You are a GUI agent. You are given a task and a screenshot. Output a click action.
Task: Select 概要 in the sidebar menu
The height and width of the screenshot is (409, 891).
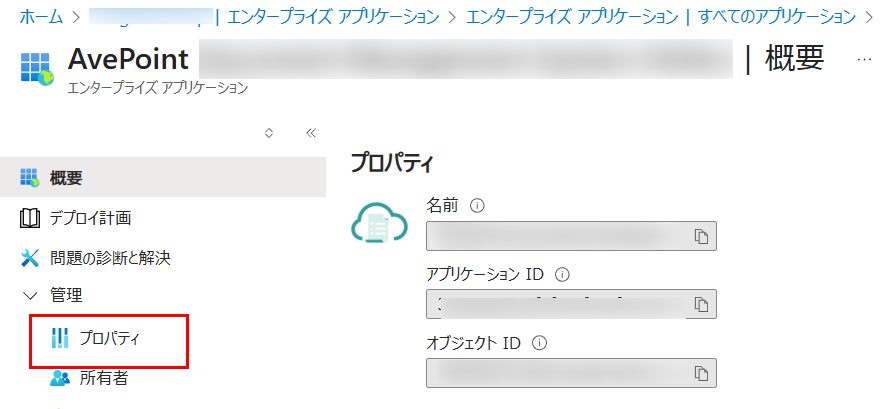click(x=163, y=177)
